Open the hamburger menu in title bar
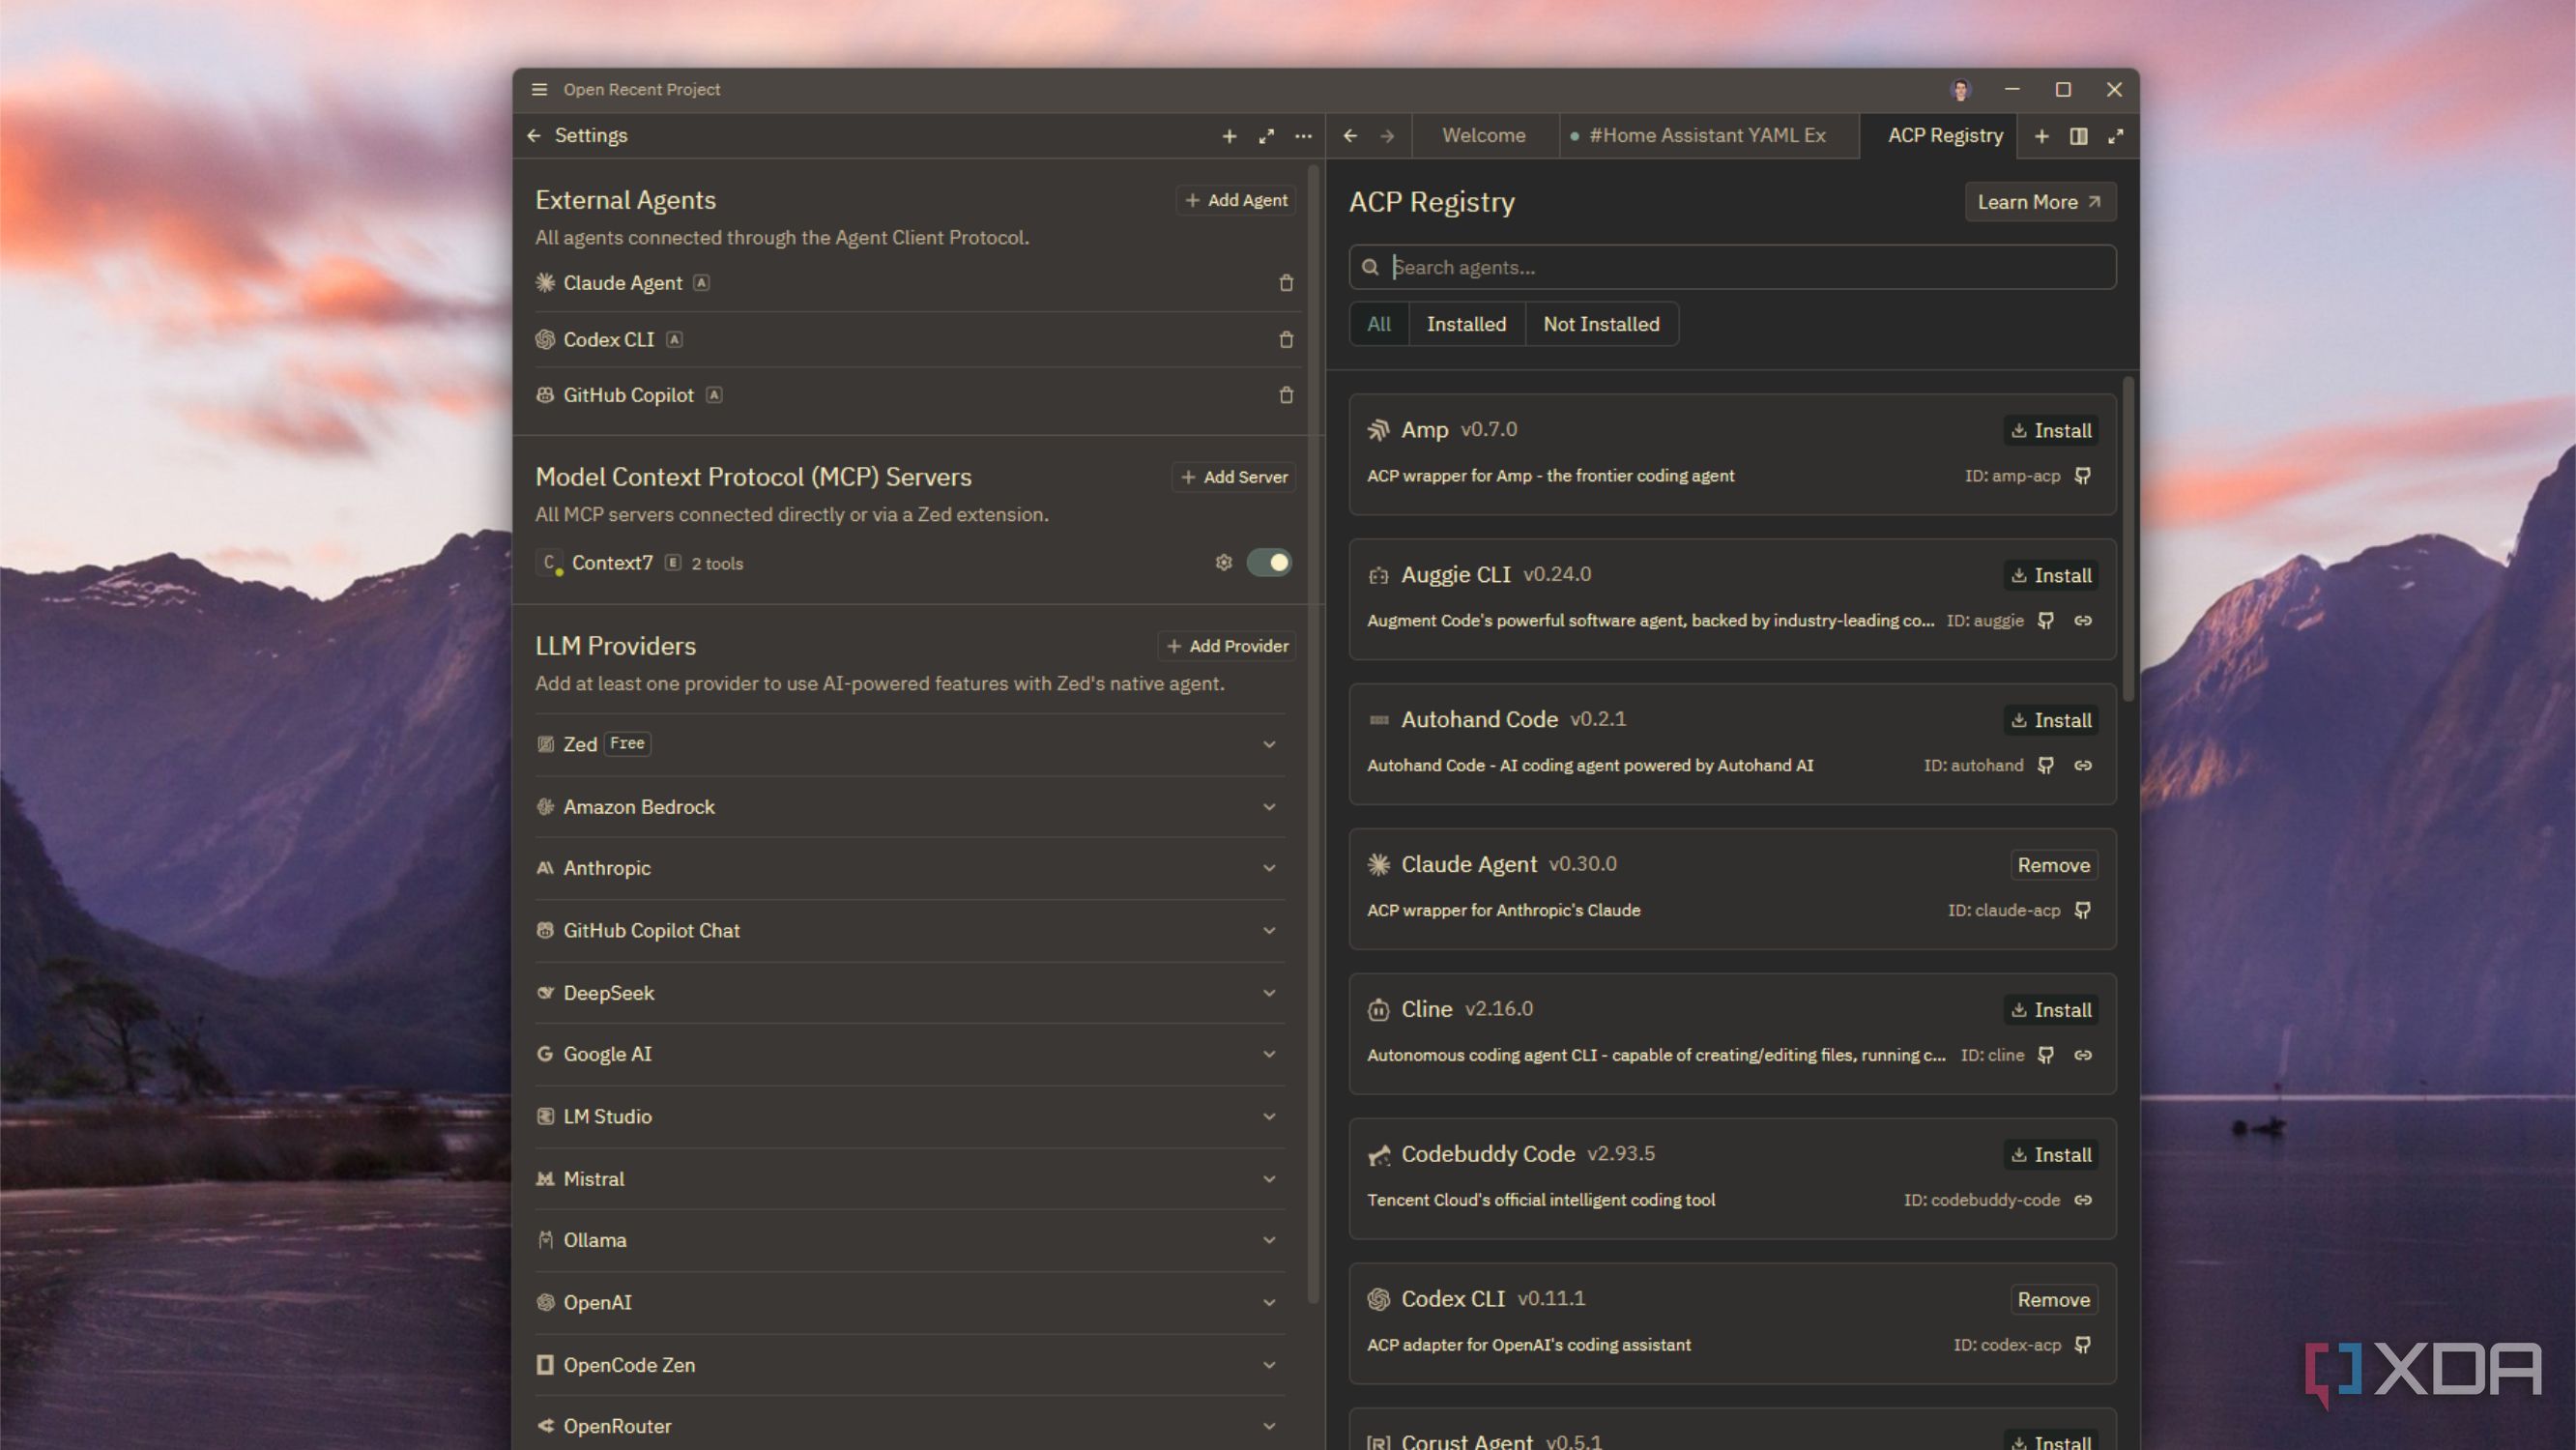 coord(539,89)
